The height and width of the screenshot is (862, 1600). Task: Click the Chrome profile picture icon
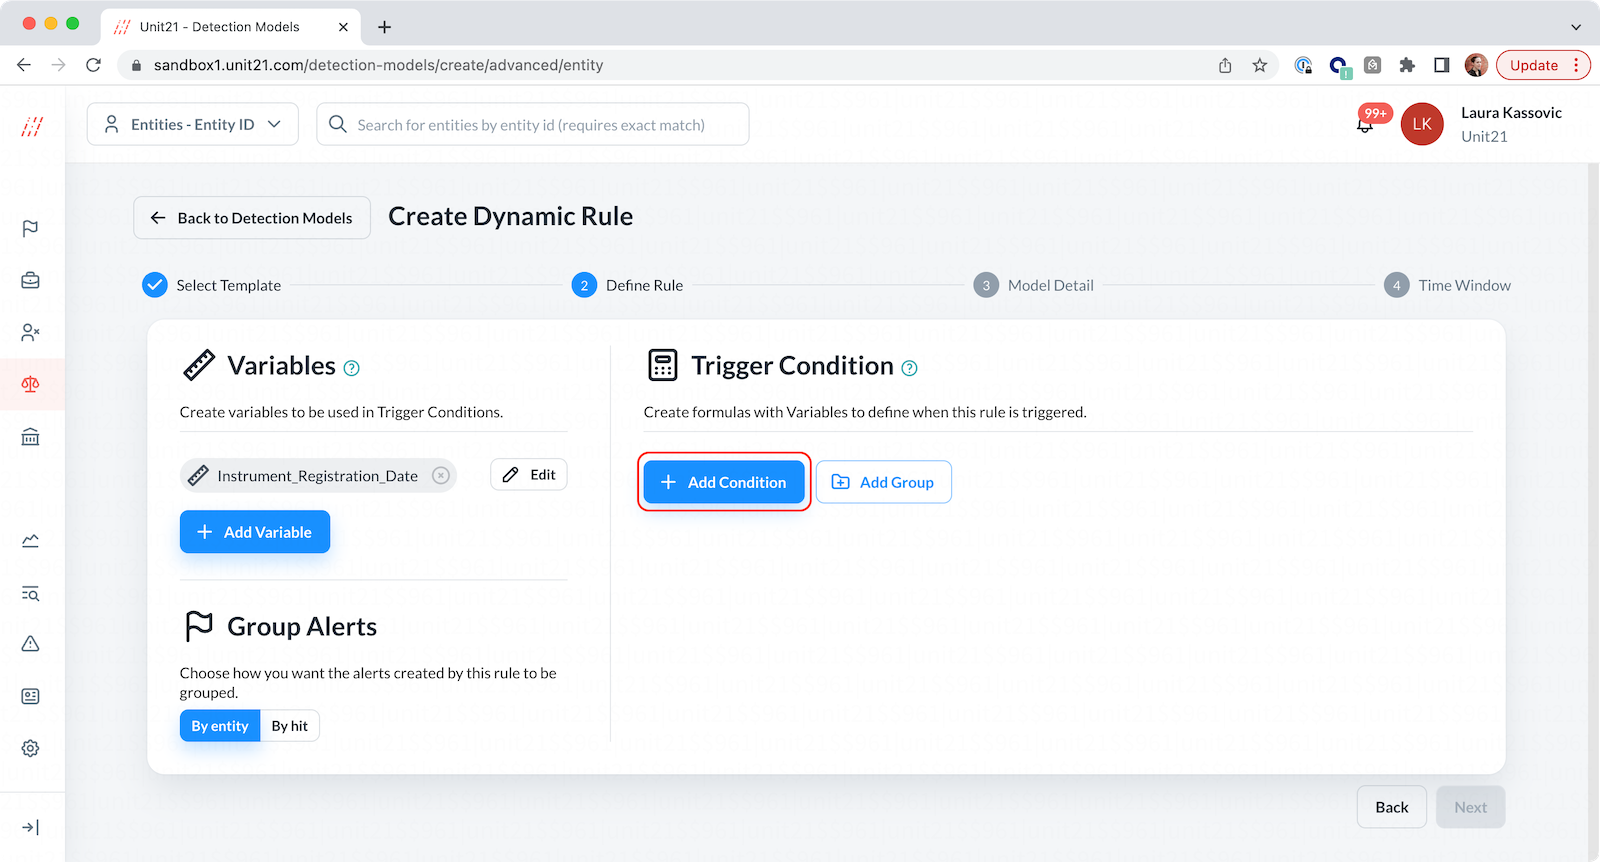click(x=1476, y=65)
